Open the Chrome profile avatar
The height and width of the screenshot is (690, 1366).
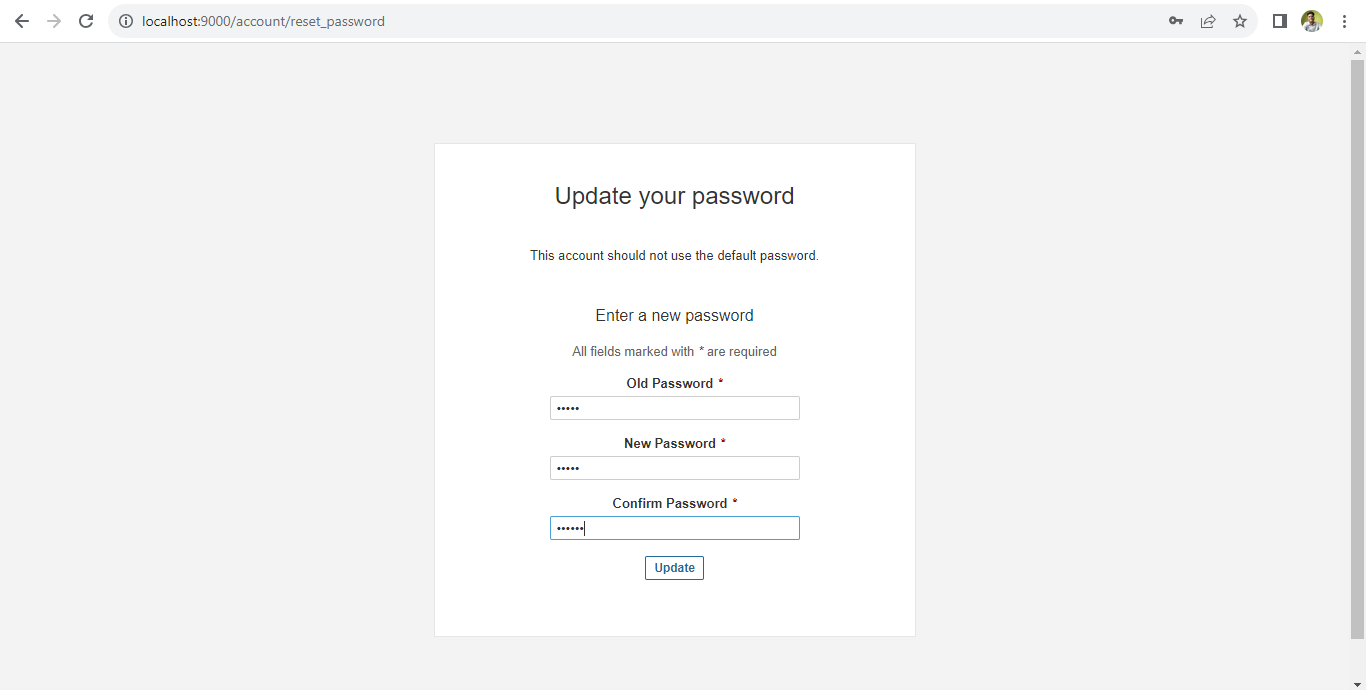pos(1312,21)
